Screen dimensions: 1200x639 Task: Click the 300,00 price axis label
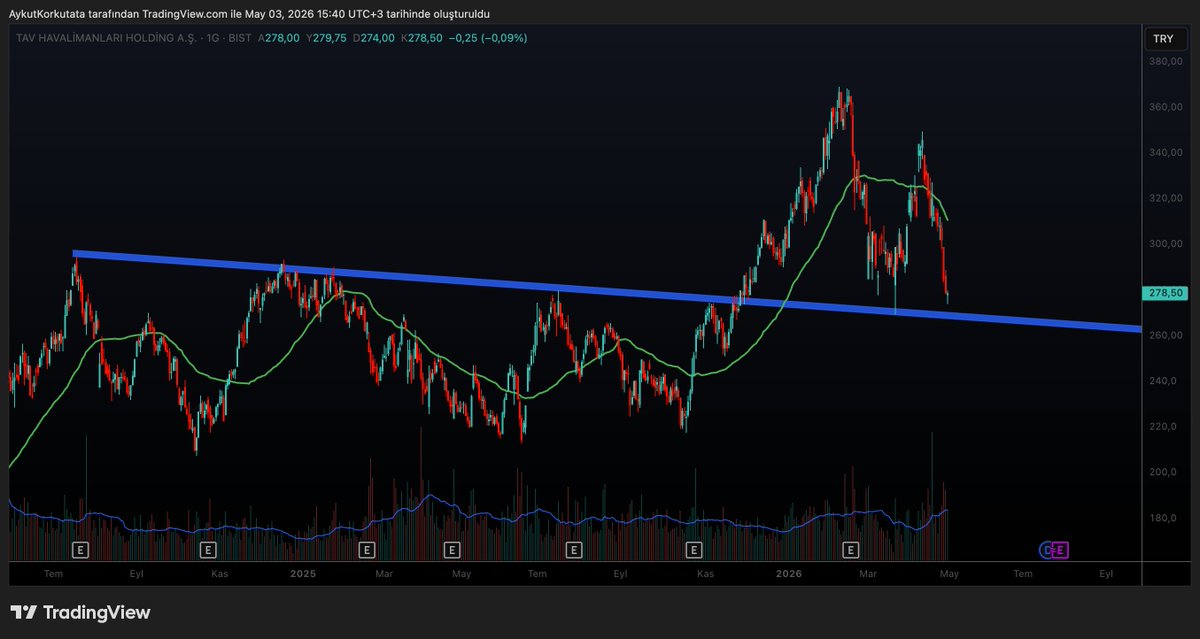point(1165,244)
